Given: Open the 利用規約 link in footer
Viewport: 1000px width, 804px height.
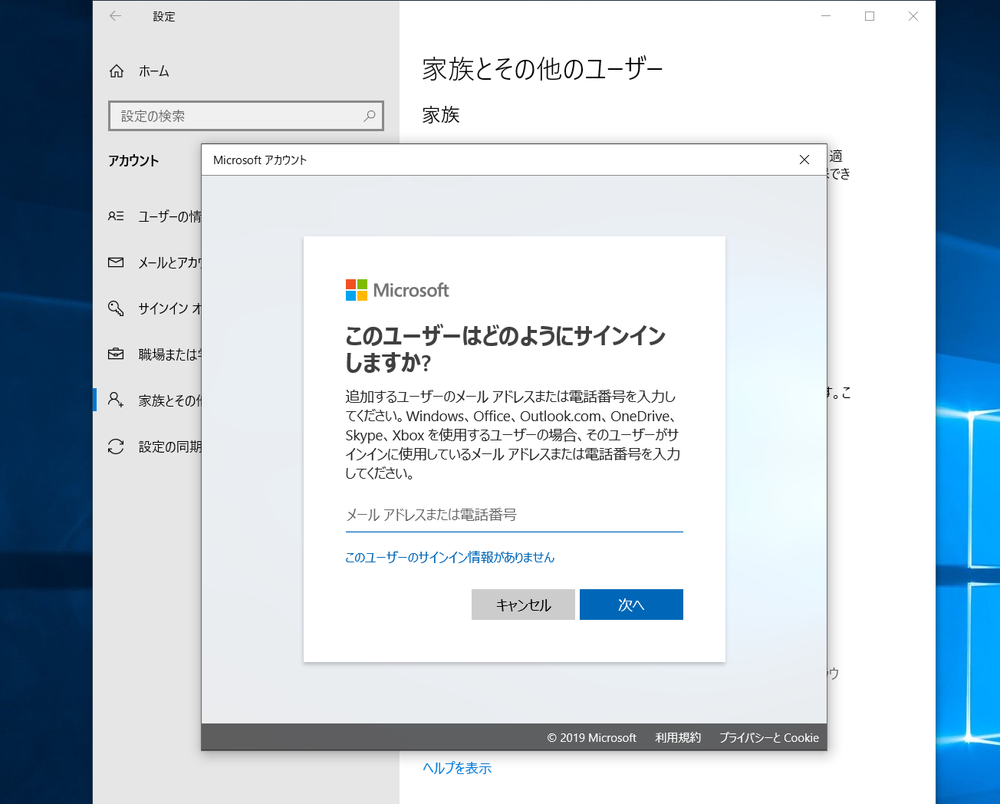Looking at the screenshot, I should pyautogui.click(x=678, y=738).
